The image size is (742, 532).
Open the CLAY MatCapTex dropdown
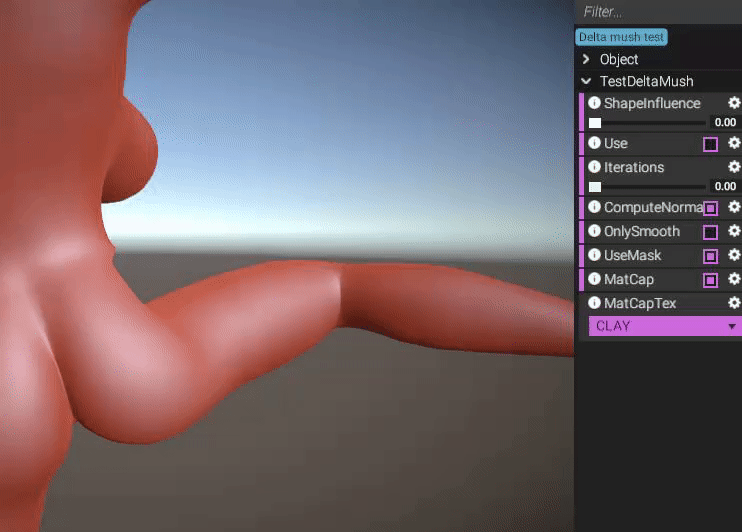click(665, 326)
